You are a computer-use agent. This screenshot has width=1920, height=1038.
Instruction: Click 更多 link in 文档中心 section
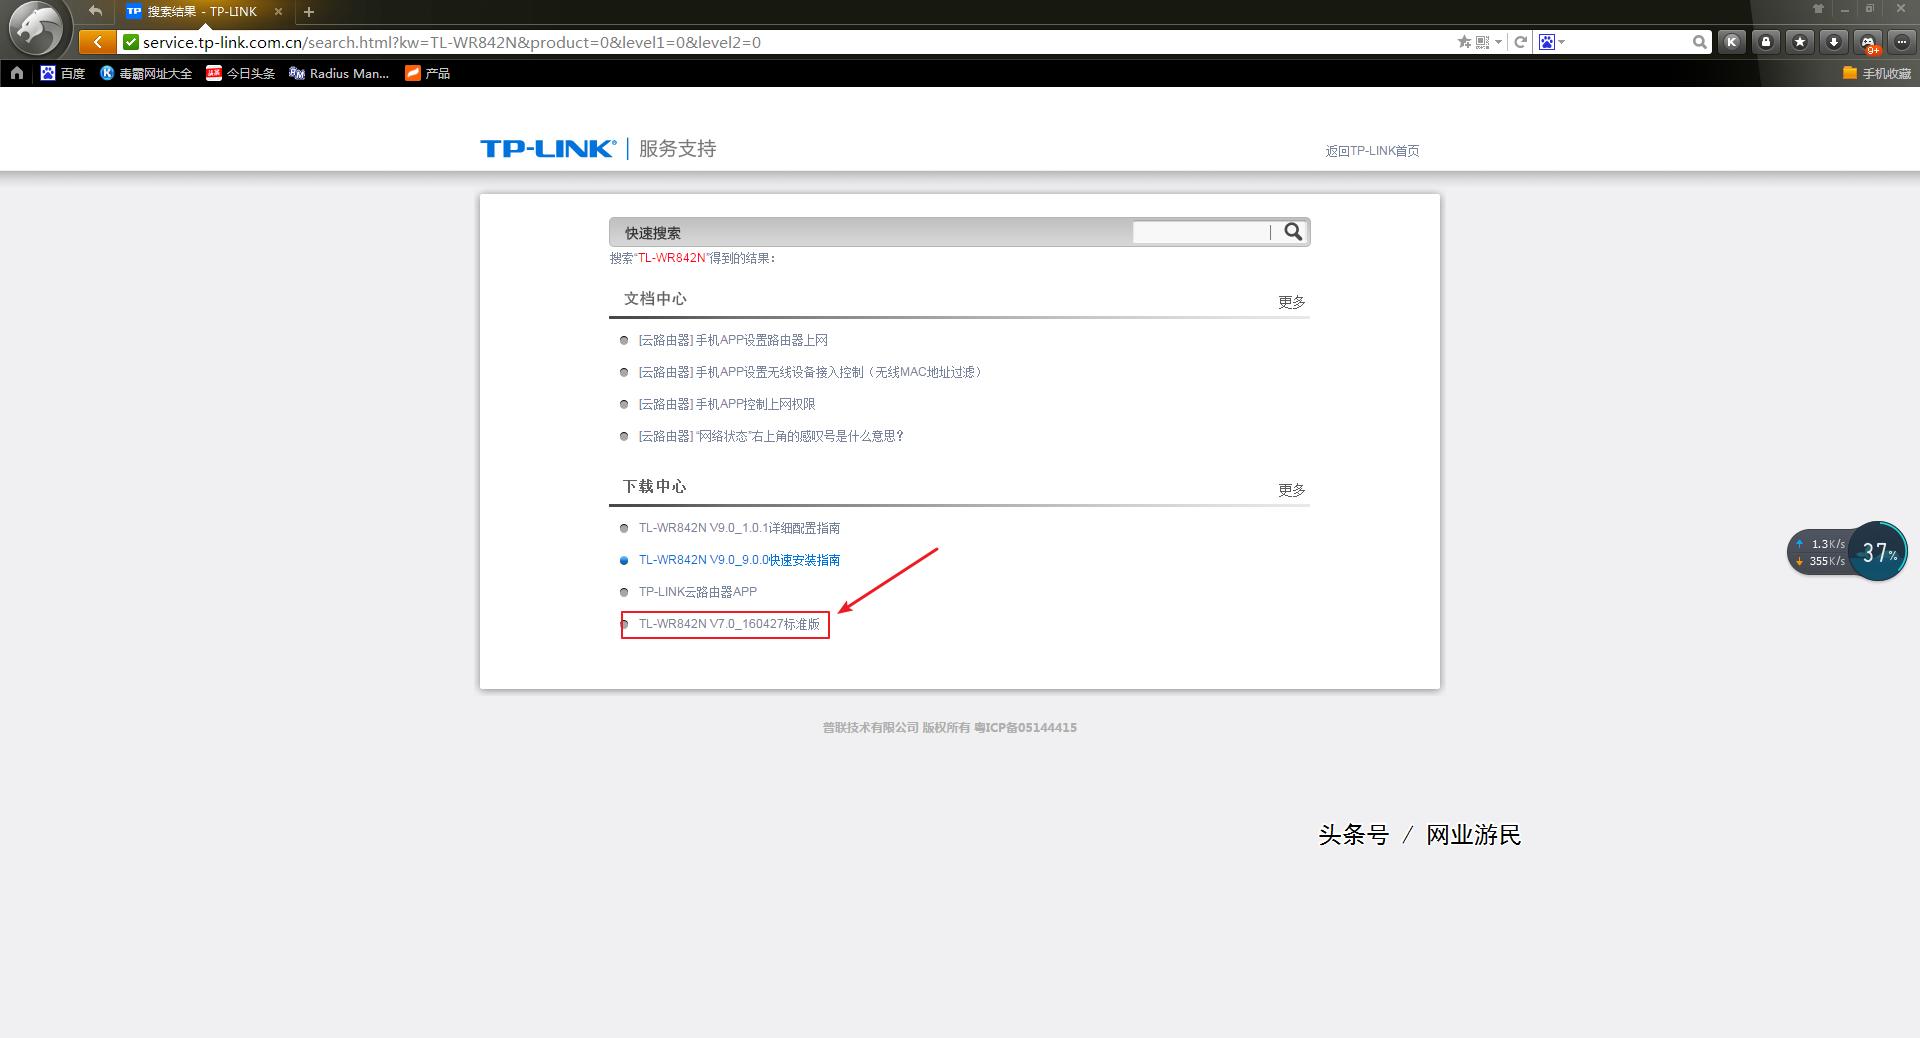[1291, 302]
